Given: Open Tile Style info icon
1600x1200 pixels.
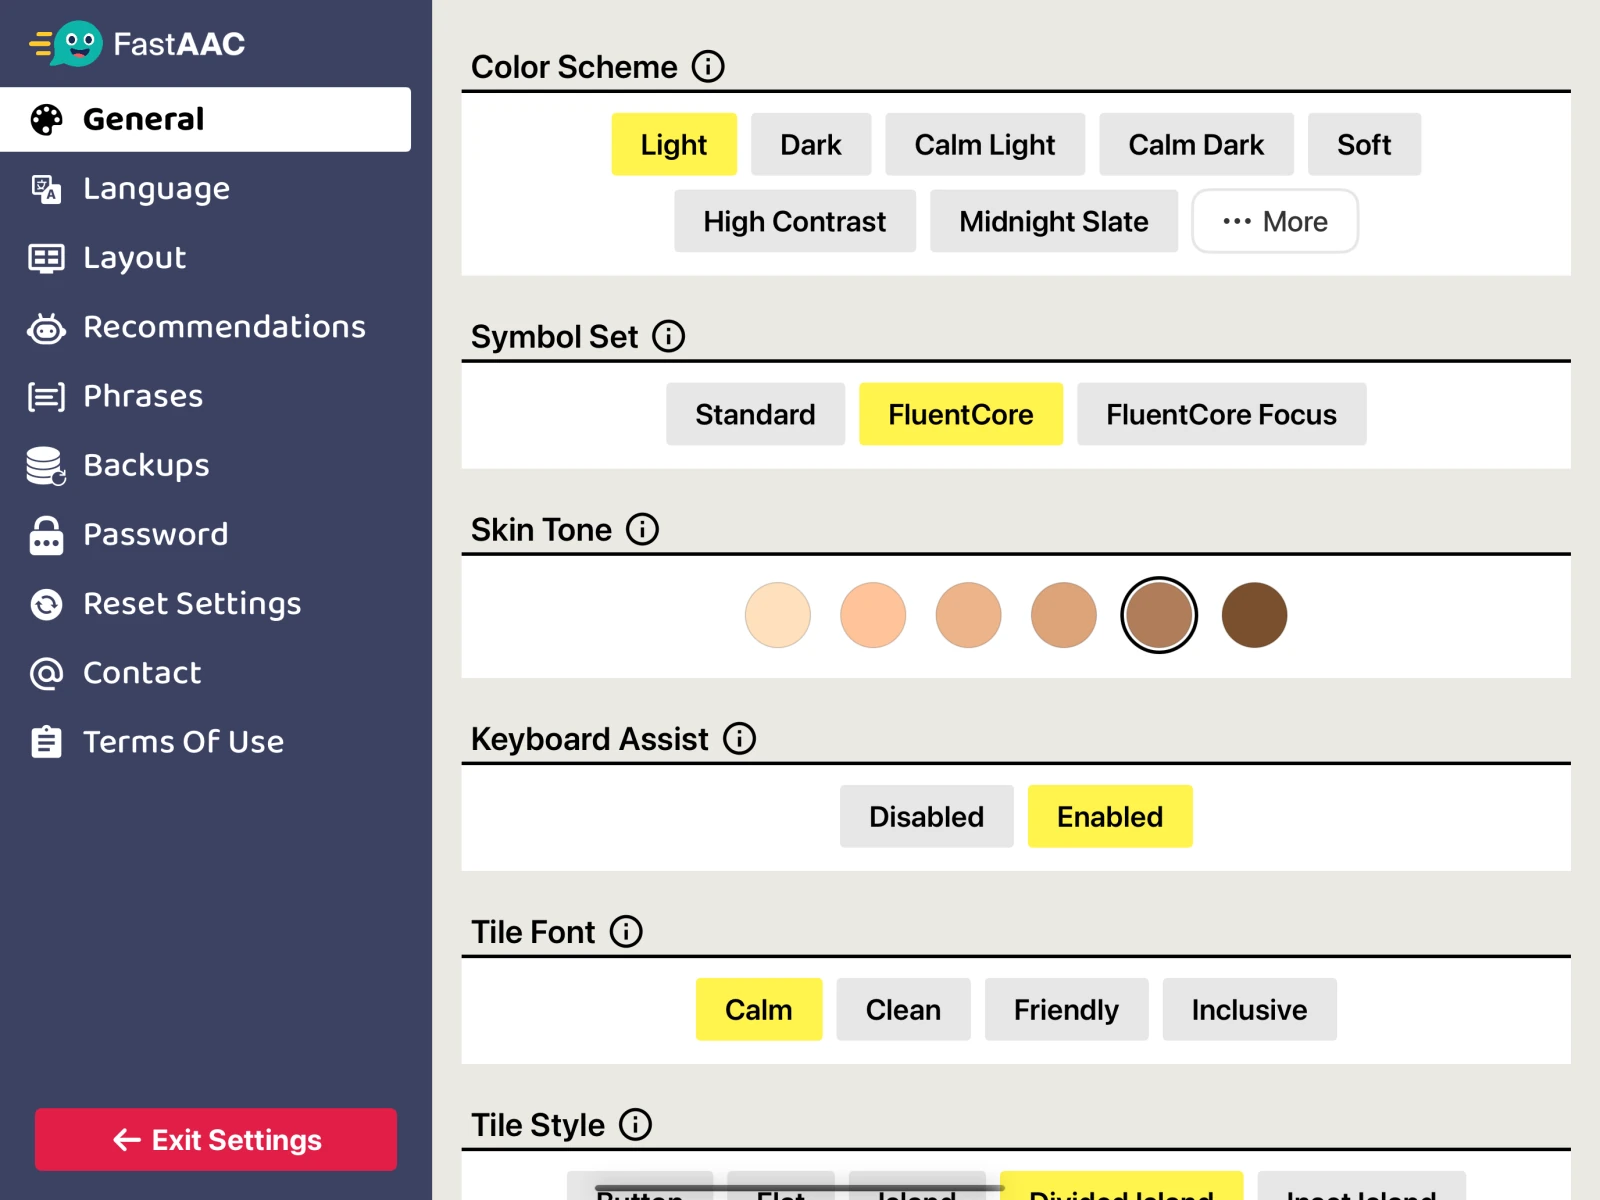Looking at the screenshot, I should pos(635,1124).
